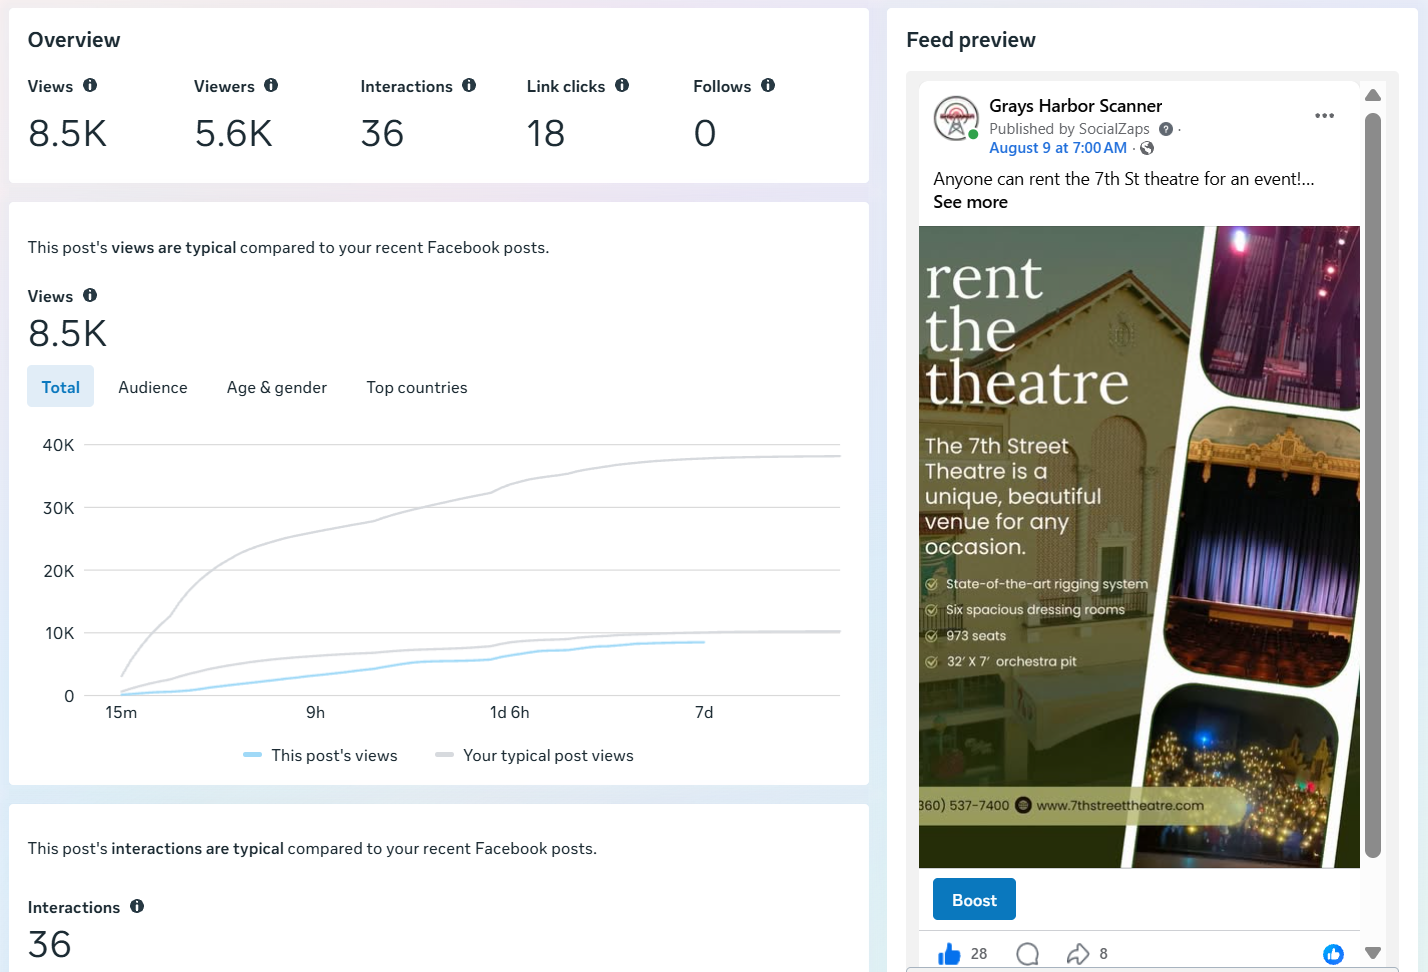Switch to the Top countries tab

click(x=417, y=387)
